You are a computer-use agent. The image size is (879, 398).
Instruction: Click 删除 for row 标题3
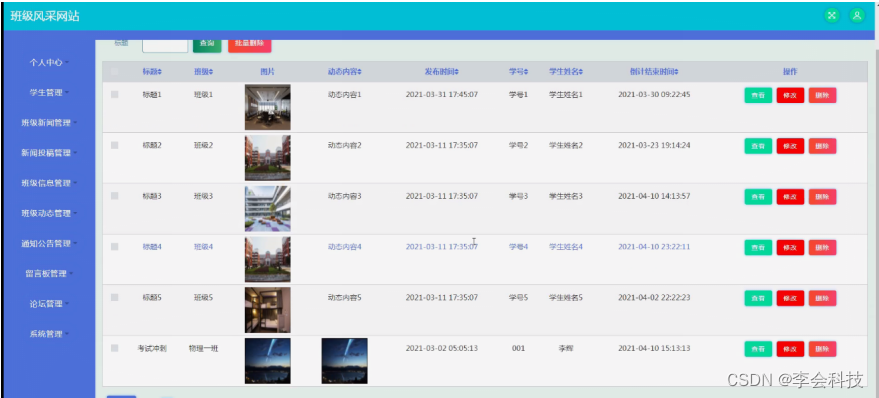(822, 197)
